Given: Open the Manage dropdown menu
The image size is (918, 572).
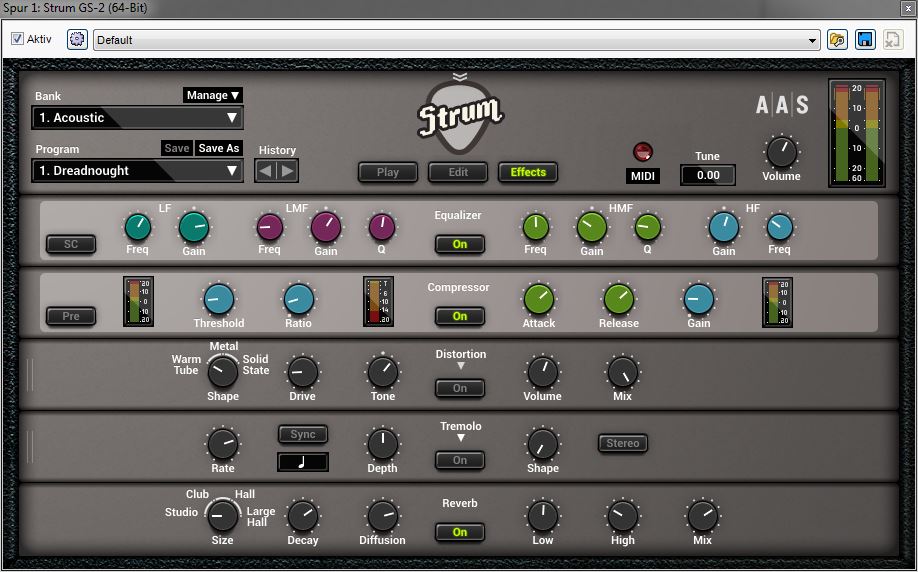Looking at the screenshot, I should pos(213,95).
